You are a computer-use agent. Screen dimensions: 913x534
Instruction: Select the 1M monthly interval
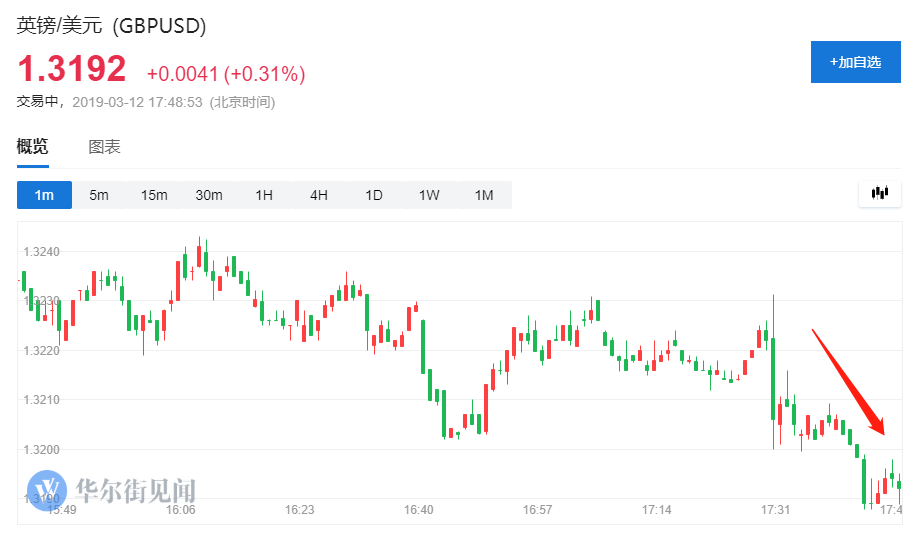click(484, 195)
